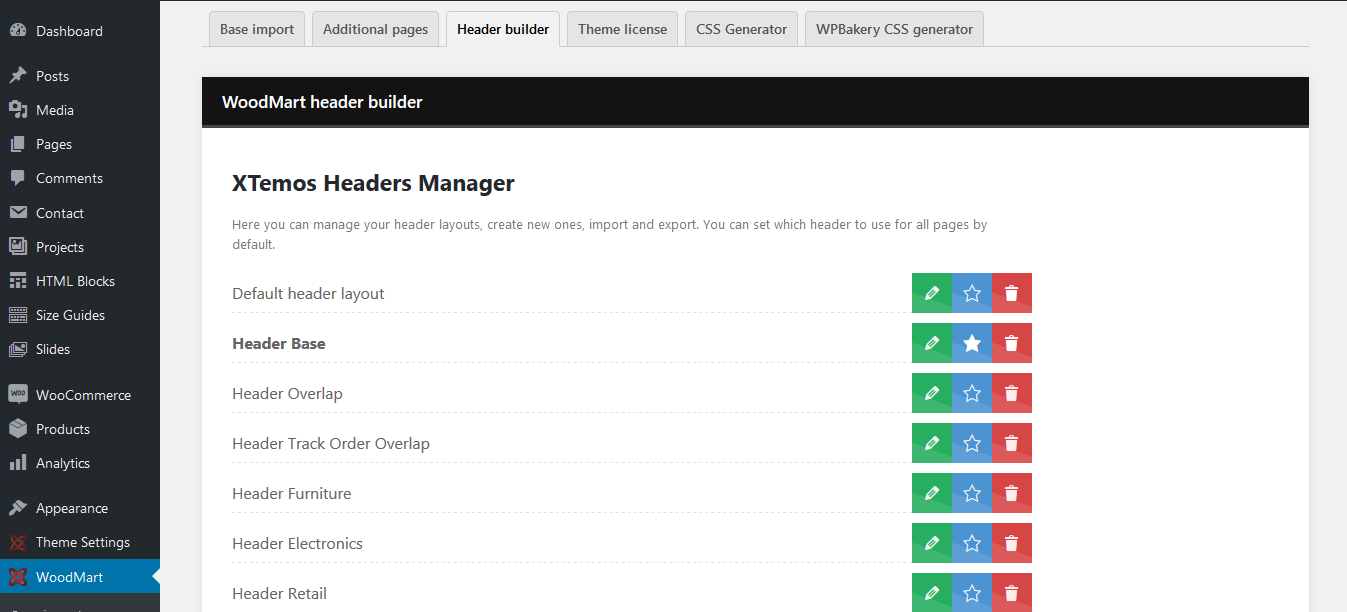Open the Media library menu
The image size is (1347, 612).
click(80, 110)
